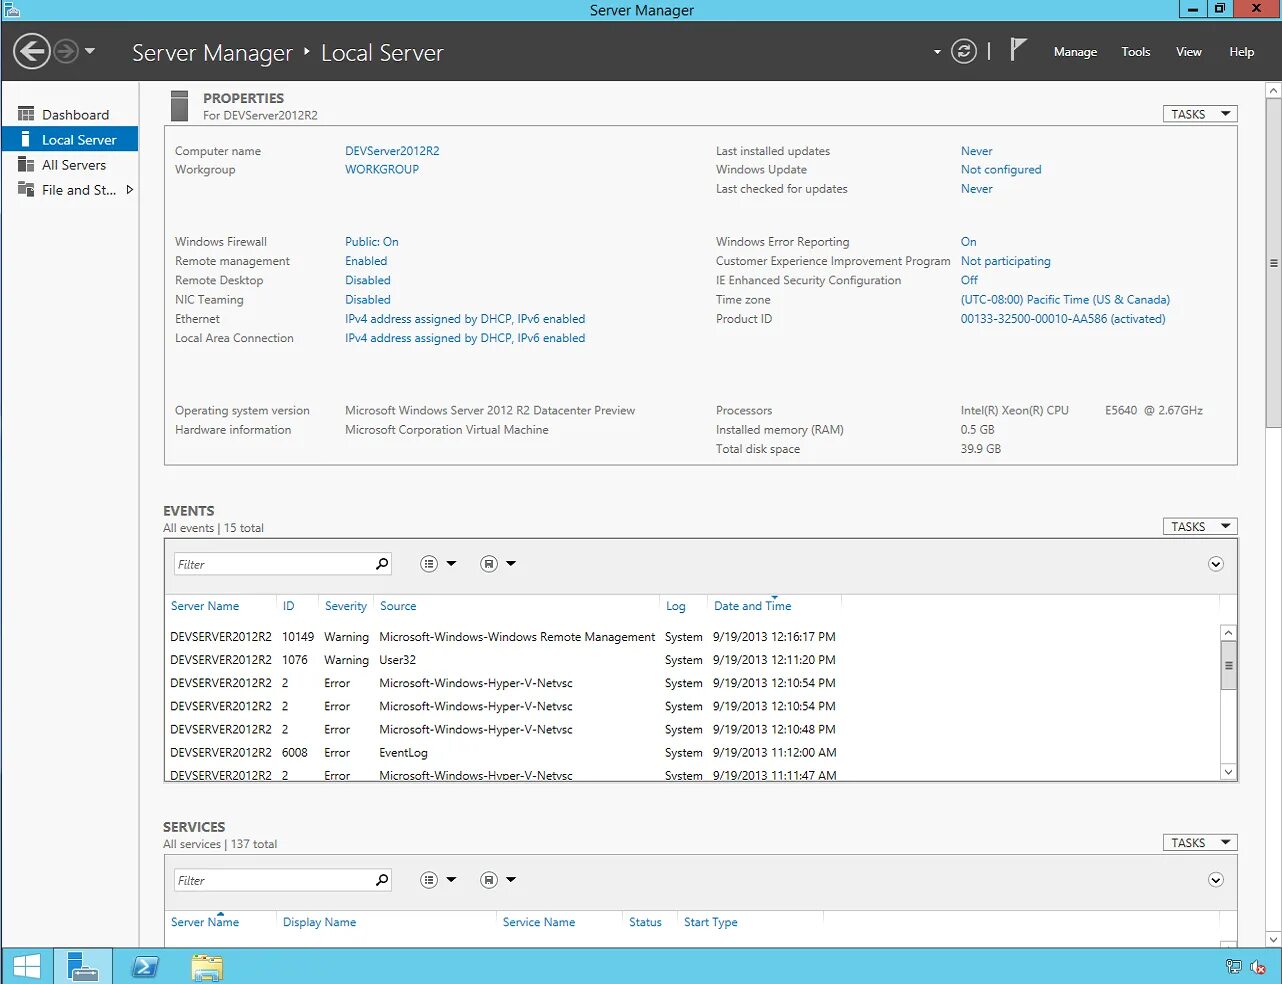The image size is (1282, 984).
Task: Click Not participating link
Action: pyautogui.click(x=1006, y=261)
